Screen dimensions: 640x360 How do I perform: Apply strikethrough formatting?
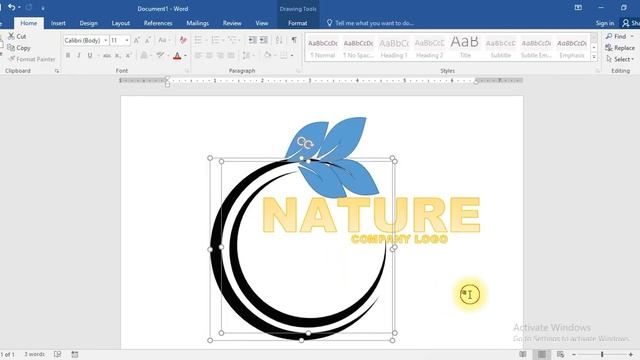coord(107,56)
